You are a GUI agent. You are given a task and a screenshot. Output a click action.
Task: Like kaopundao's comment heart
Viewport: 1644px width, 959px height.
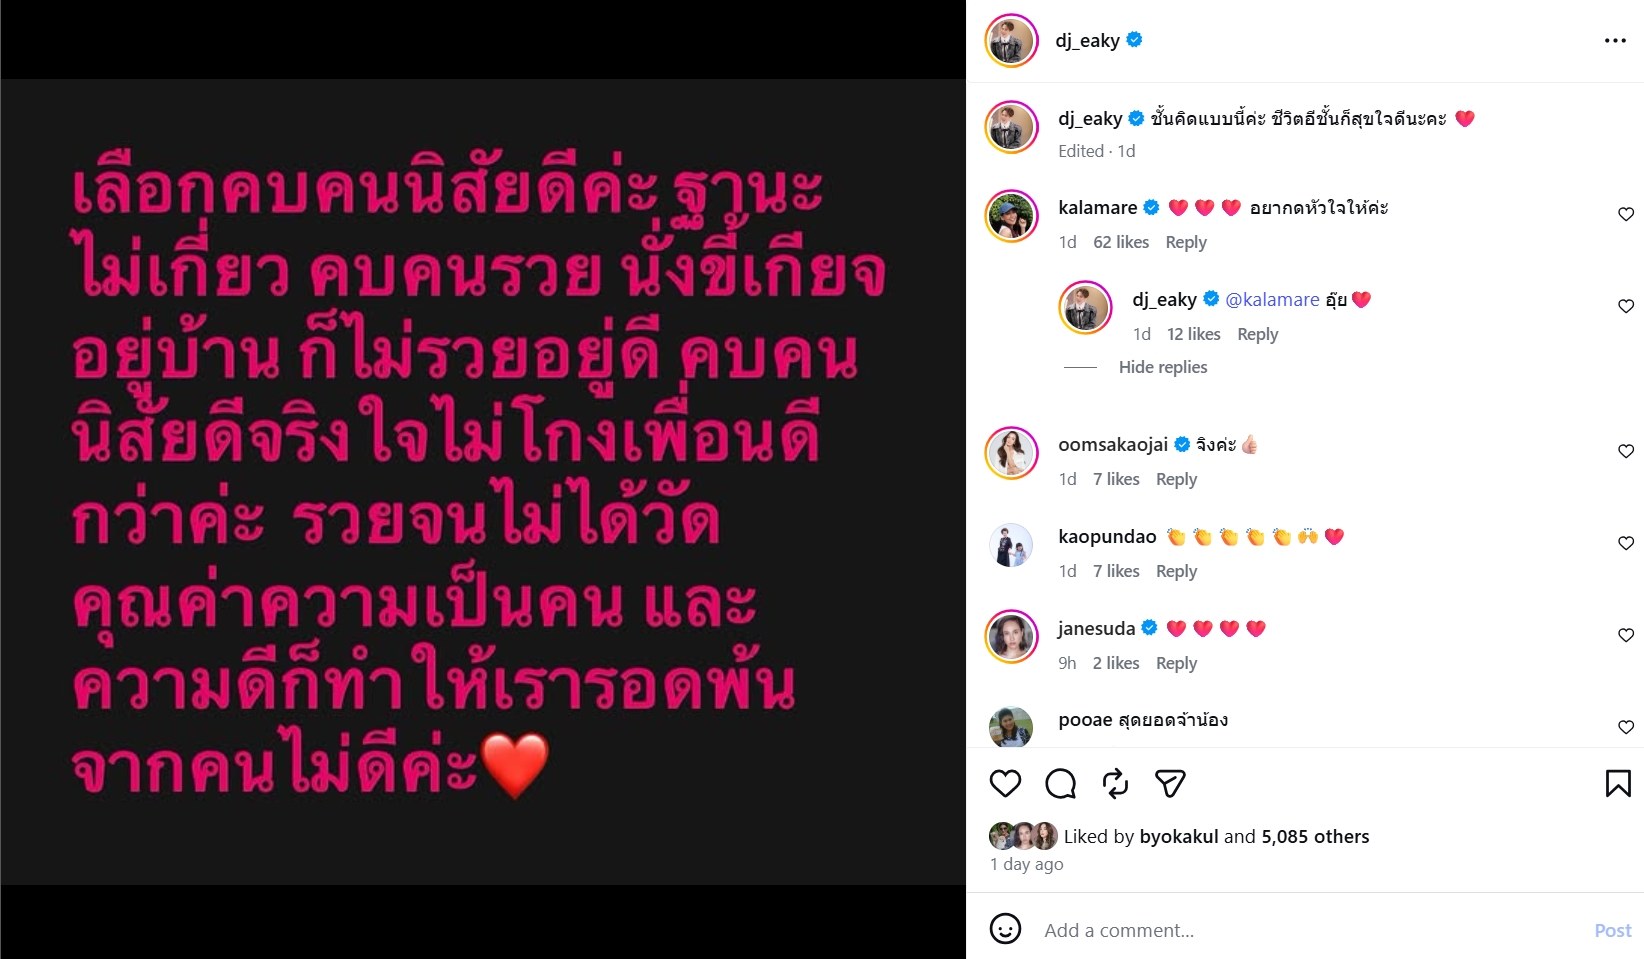coord(1626,543)
